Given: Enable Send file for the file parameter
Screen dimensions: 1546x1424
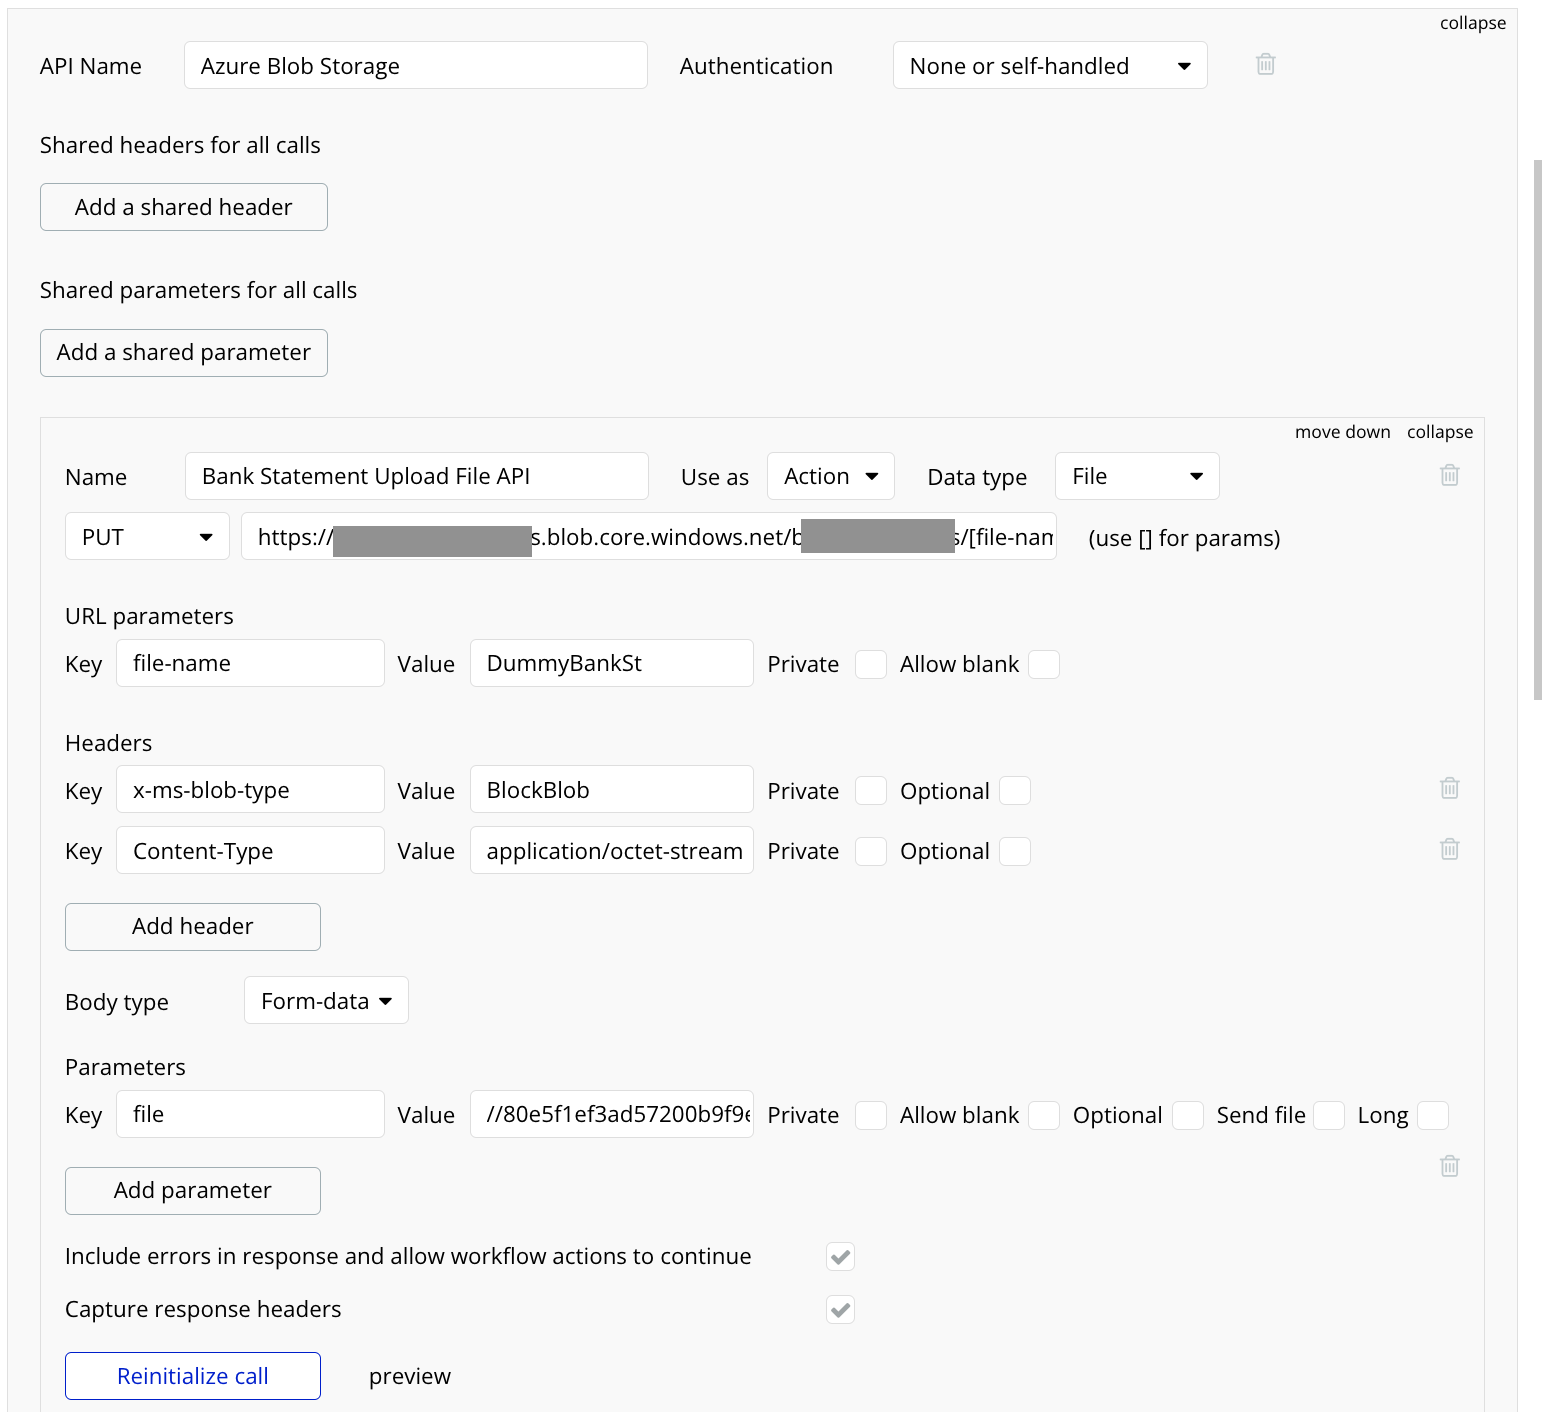Looking at the screenshot, I should pyautogui.click(x=1328, y=1116).
